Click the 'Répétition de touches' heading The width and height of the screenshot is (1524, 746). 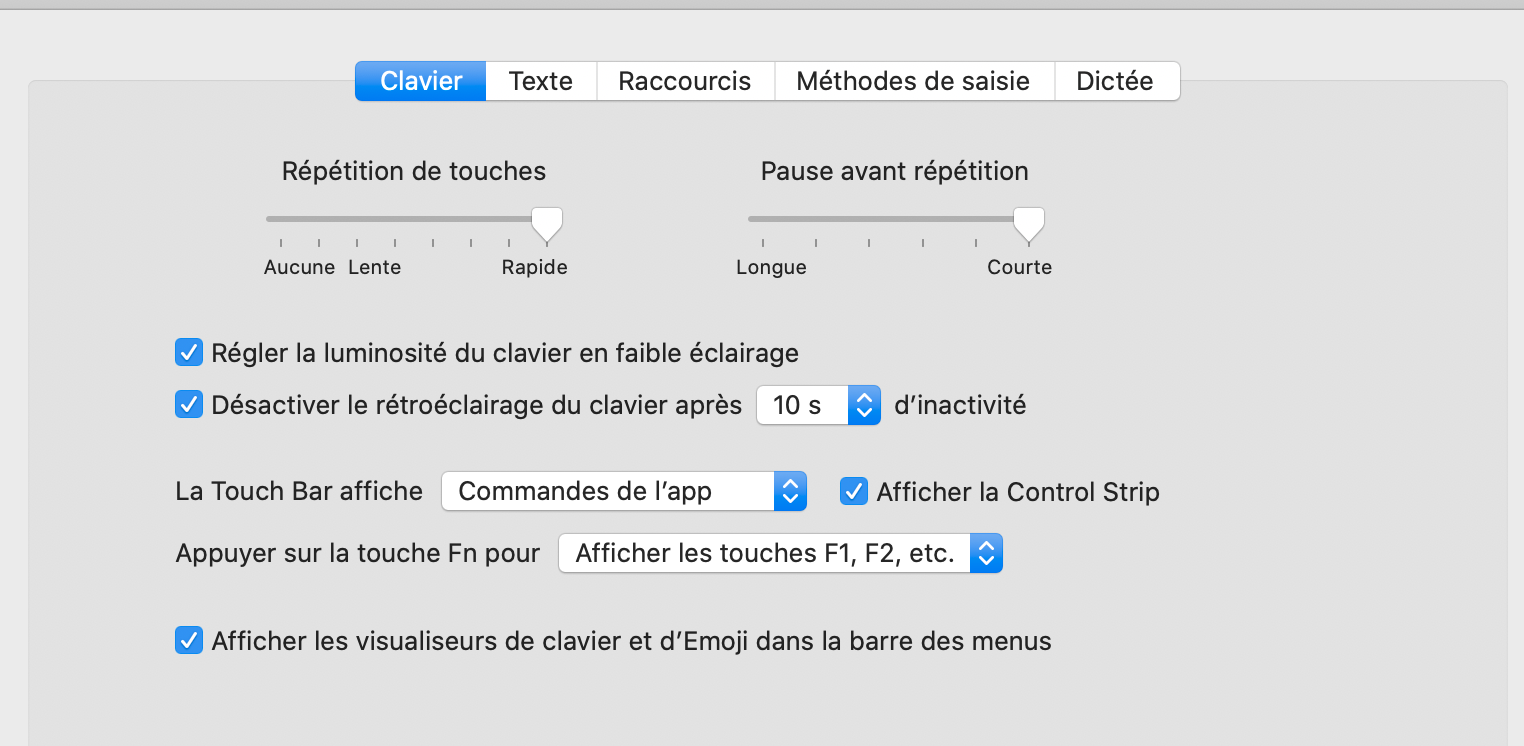point(414,171)
